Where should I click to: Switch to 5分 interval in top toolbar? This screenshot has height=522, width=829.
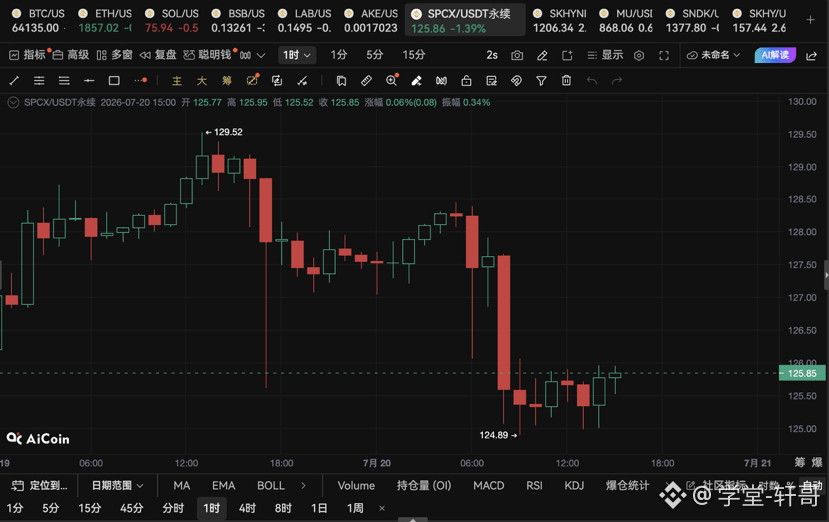[x=374, y=54]
